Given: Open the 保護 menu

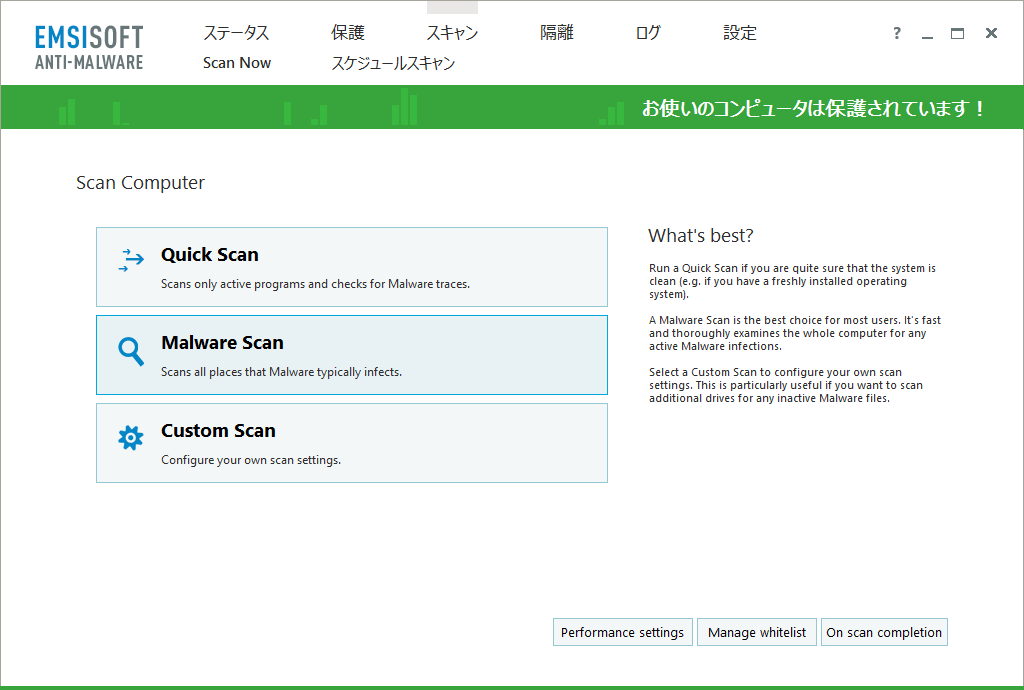Looking at the screenshot, I should 348,32.
